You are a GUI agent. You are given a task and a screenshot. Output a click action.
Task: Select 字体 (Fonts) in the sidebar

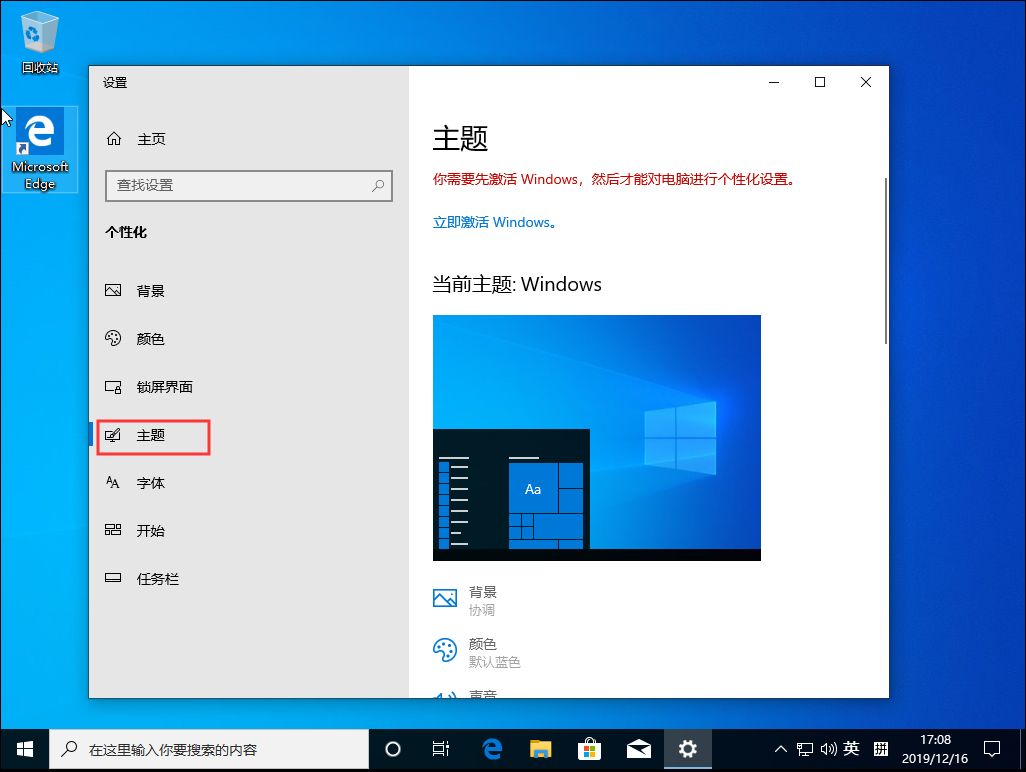[149, 482]
